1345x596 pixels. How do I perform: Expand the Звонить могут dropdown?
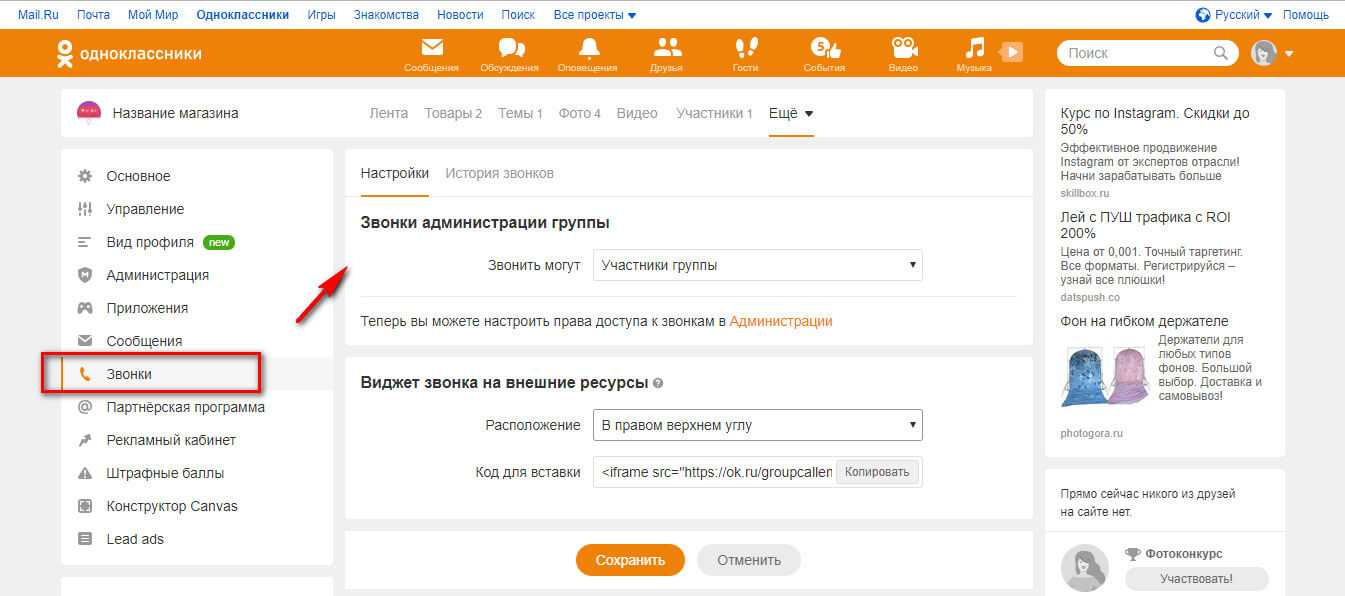[757, 265]
